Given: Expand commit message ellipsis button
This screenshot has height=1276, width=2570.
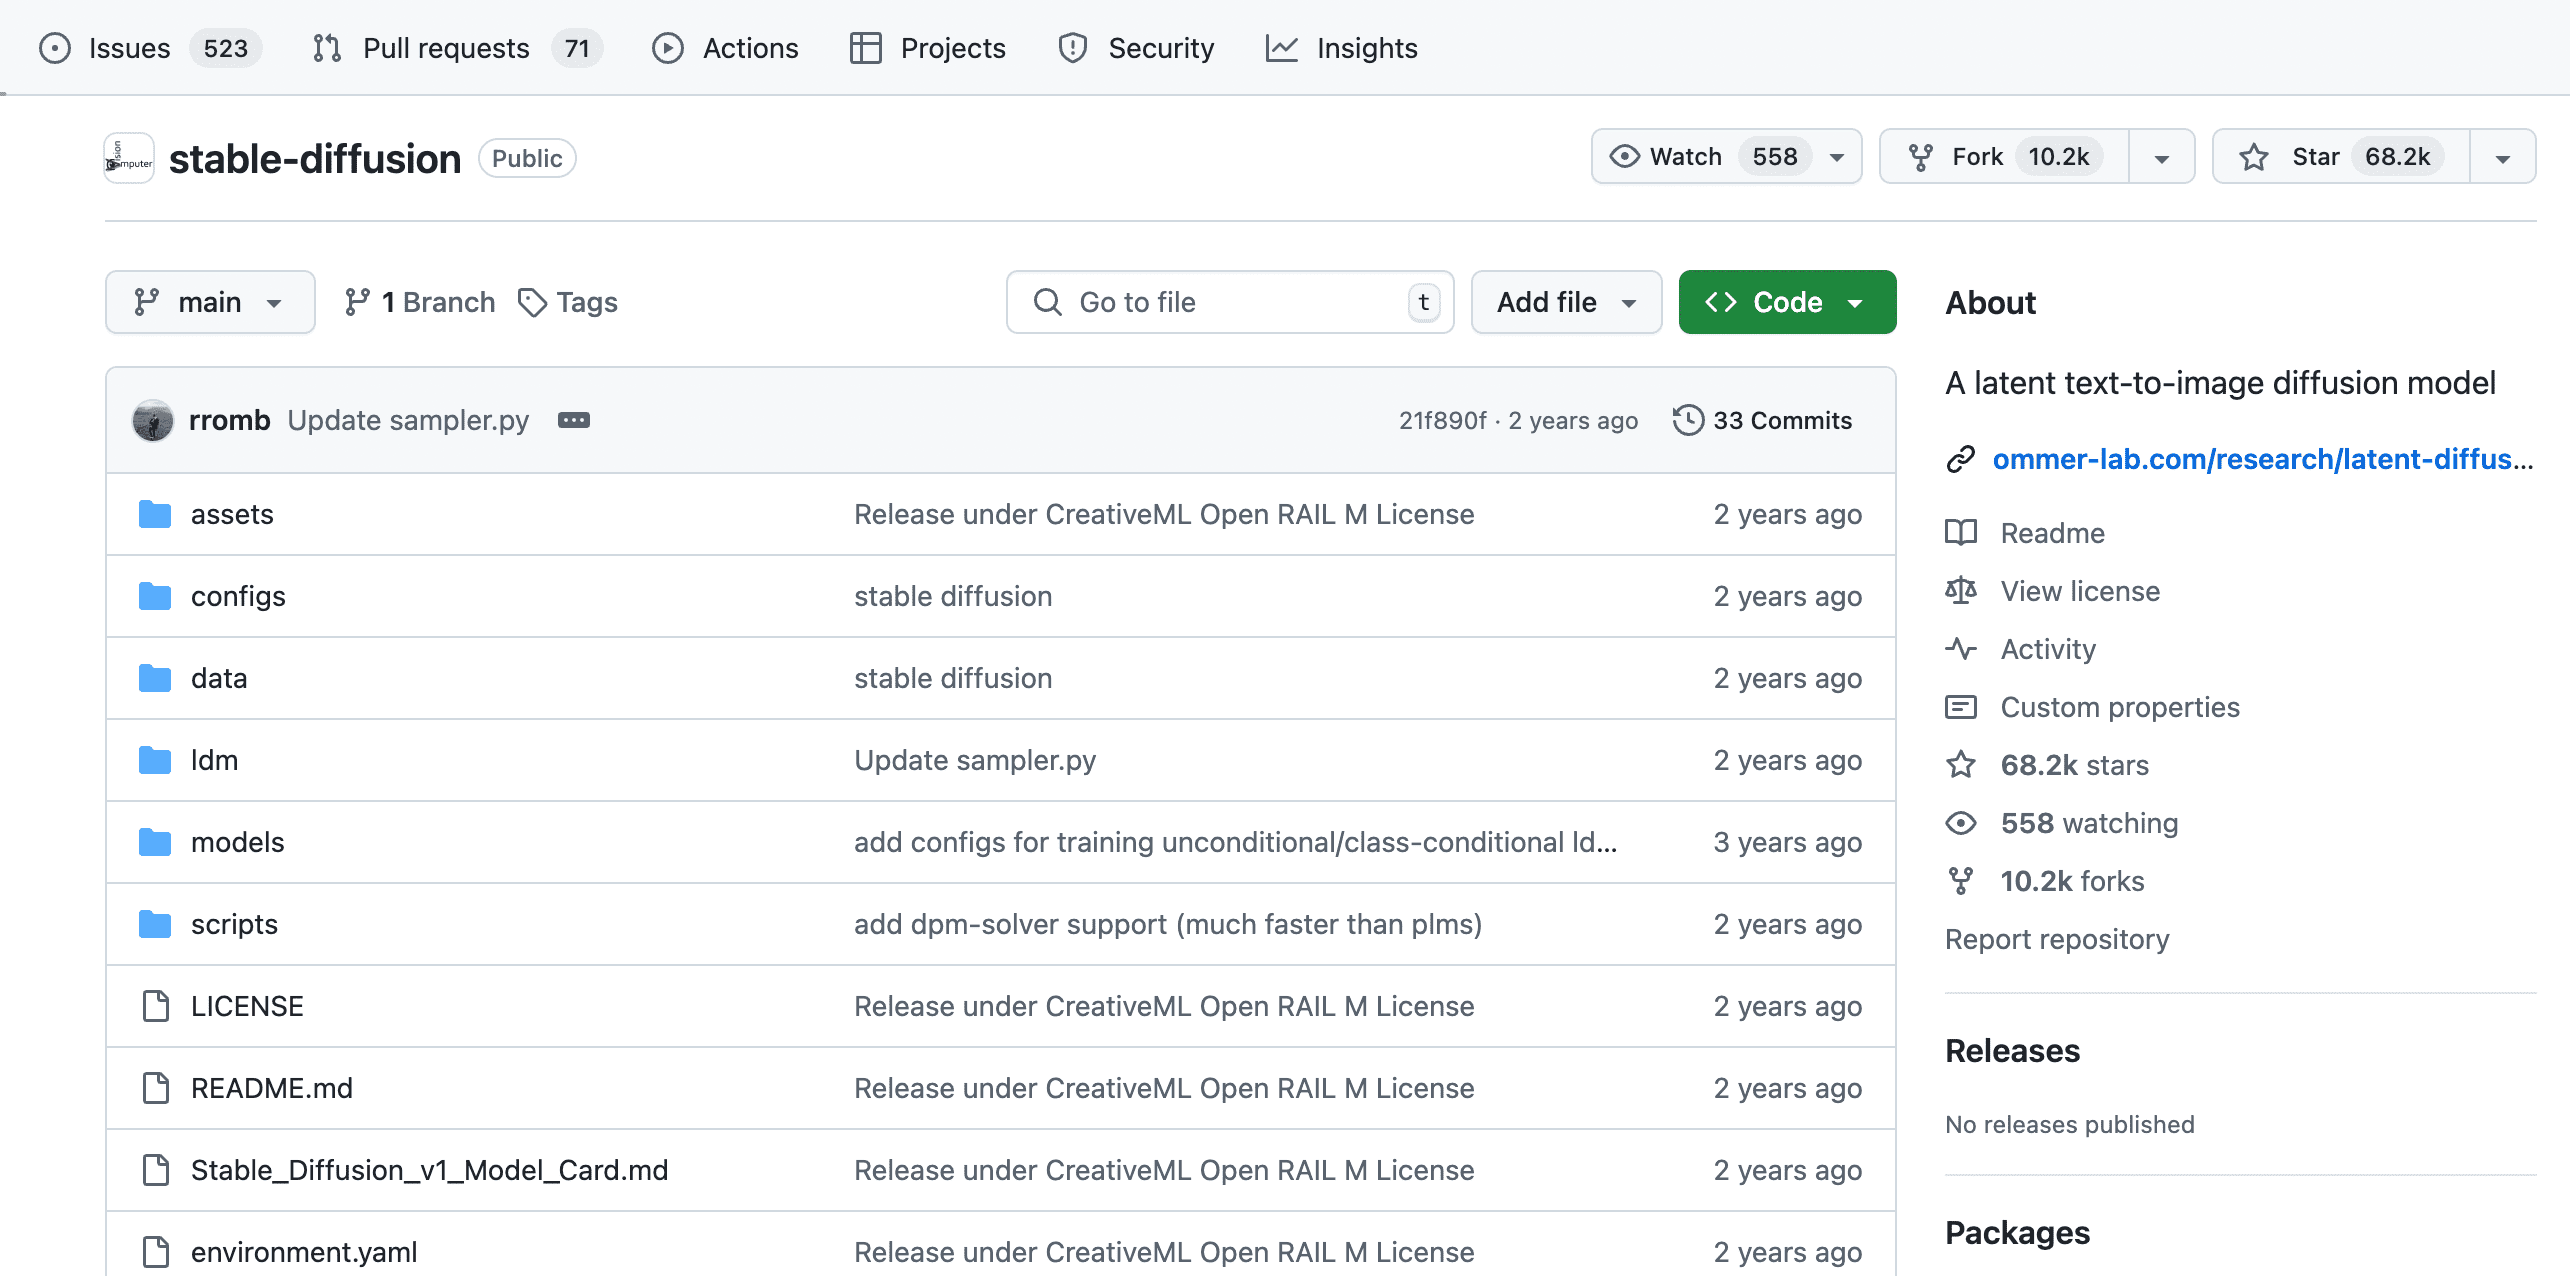Looking at the screenshot, I should pos(573,420).
